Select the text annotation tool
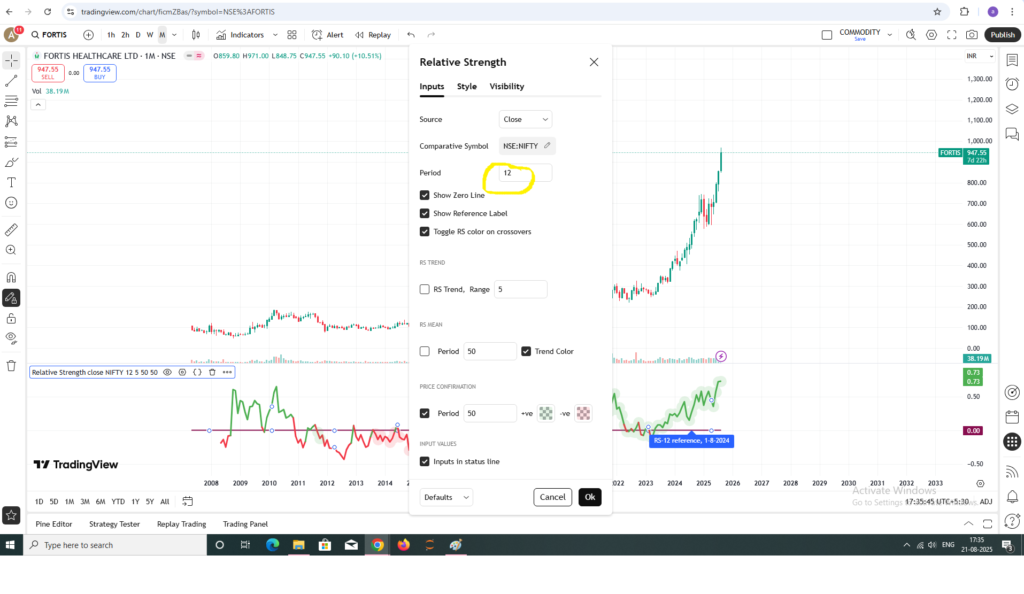The height and width of the screenshot is (594, 1024). (11, 182)
